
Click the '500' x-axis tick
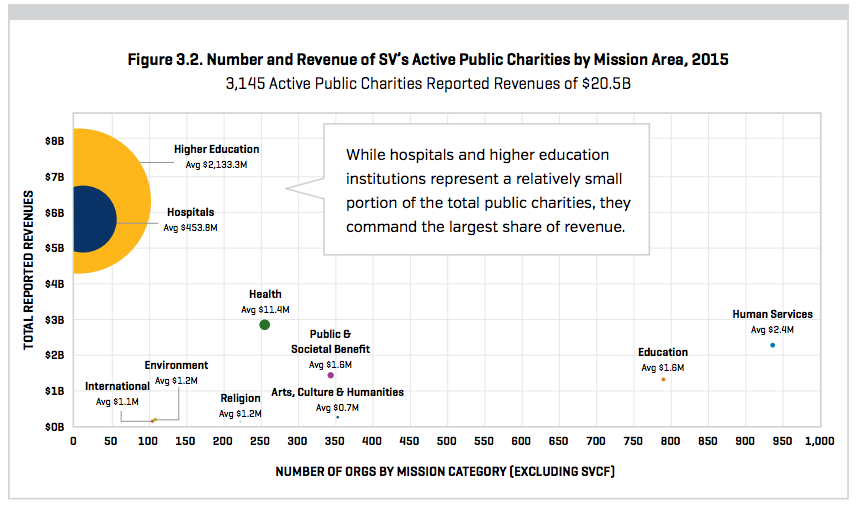[447, 441]
